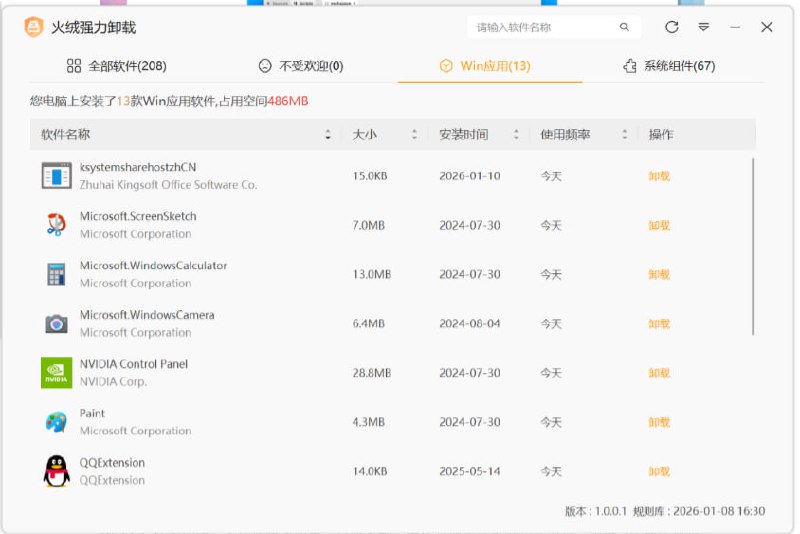Viewport: 800px width, 534px height.
Task: Minimize the uninstaller window
Action: [735, 27]
